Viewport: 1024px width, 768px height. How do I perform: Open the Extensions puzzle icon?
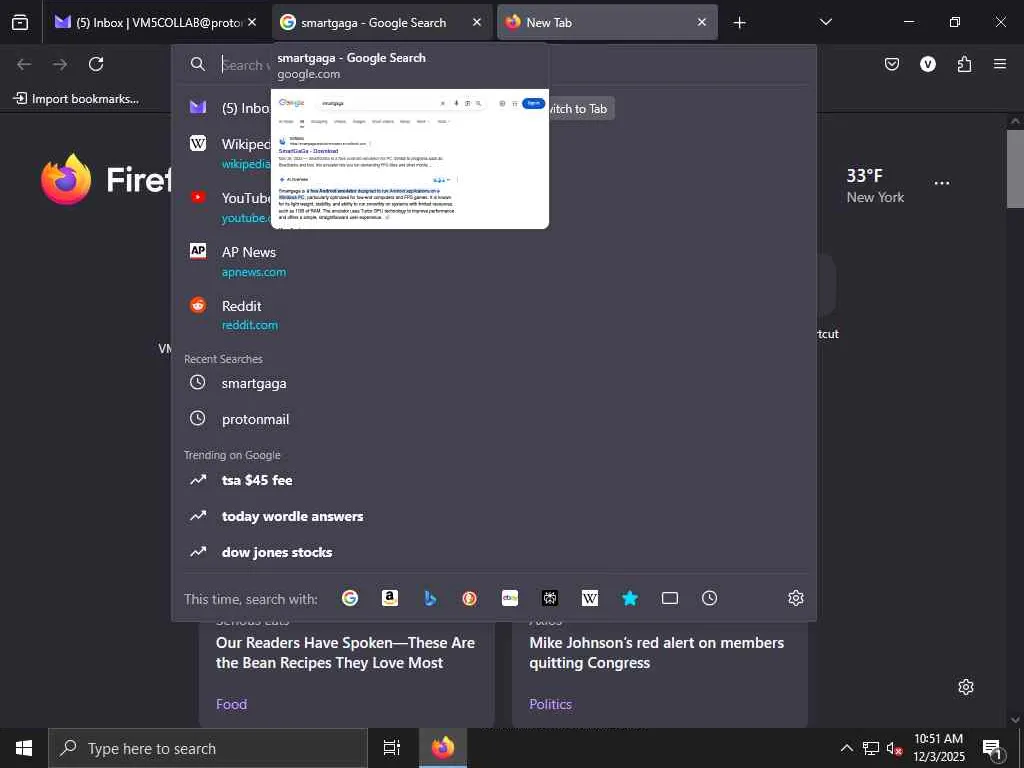point(964,64)
